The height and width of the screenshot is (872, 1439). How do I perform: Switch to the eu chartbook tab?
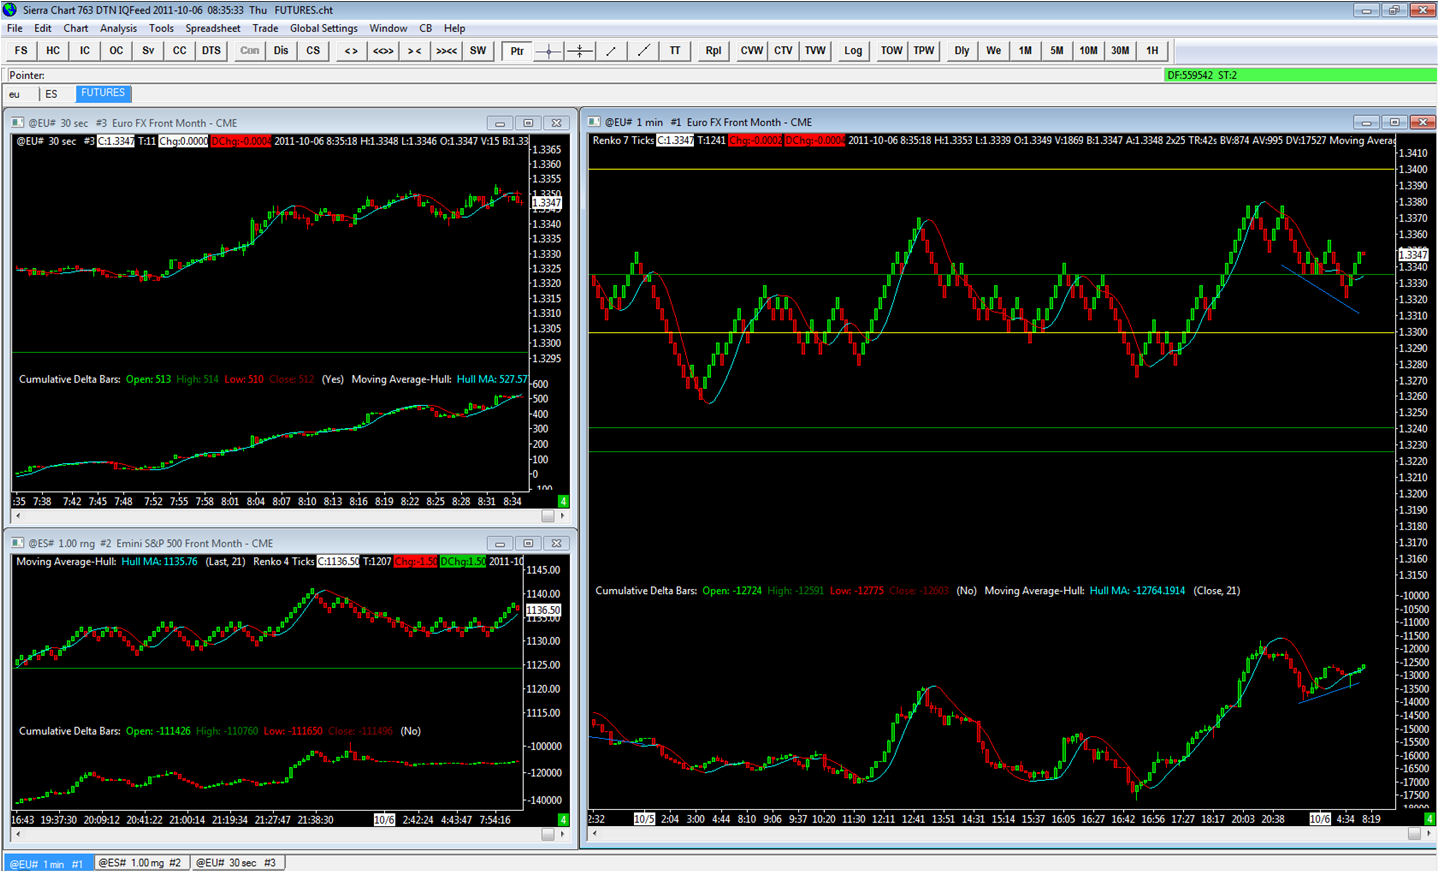(x=15, y=94)
